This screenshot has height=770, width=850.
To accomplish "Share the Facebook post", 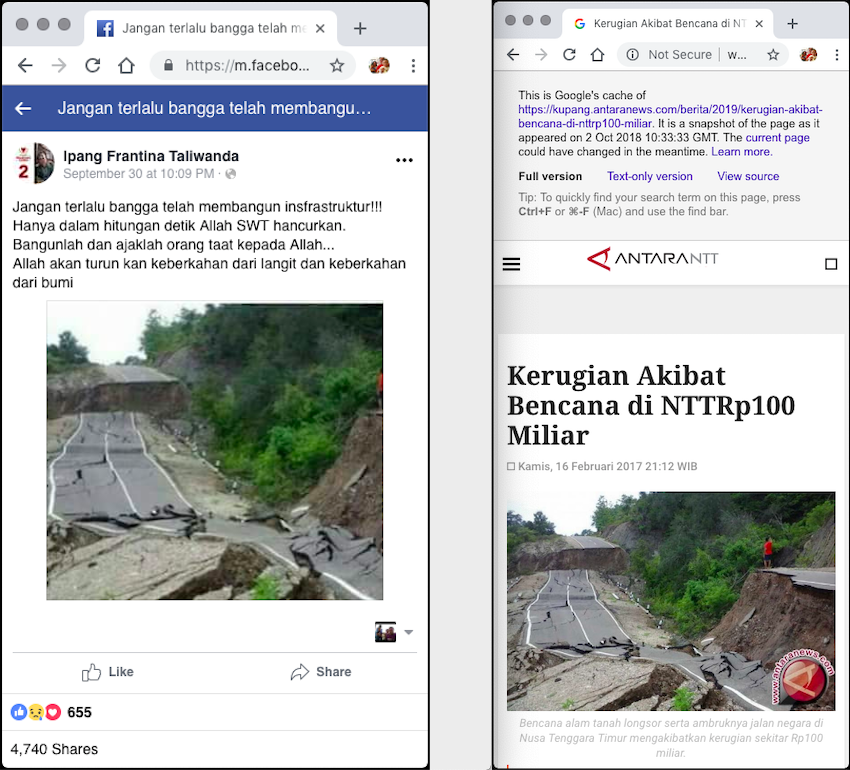I will pyautogui.click(x=320, y=672).
